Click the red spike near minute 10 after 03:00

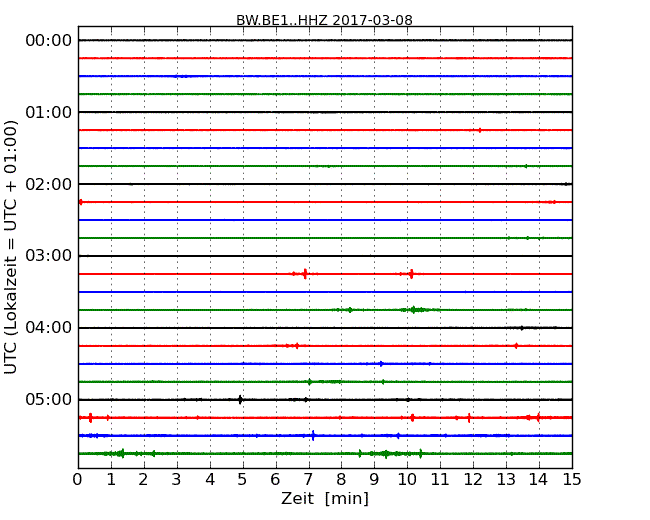pyautogui.click(x=411, y=274)
